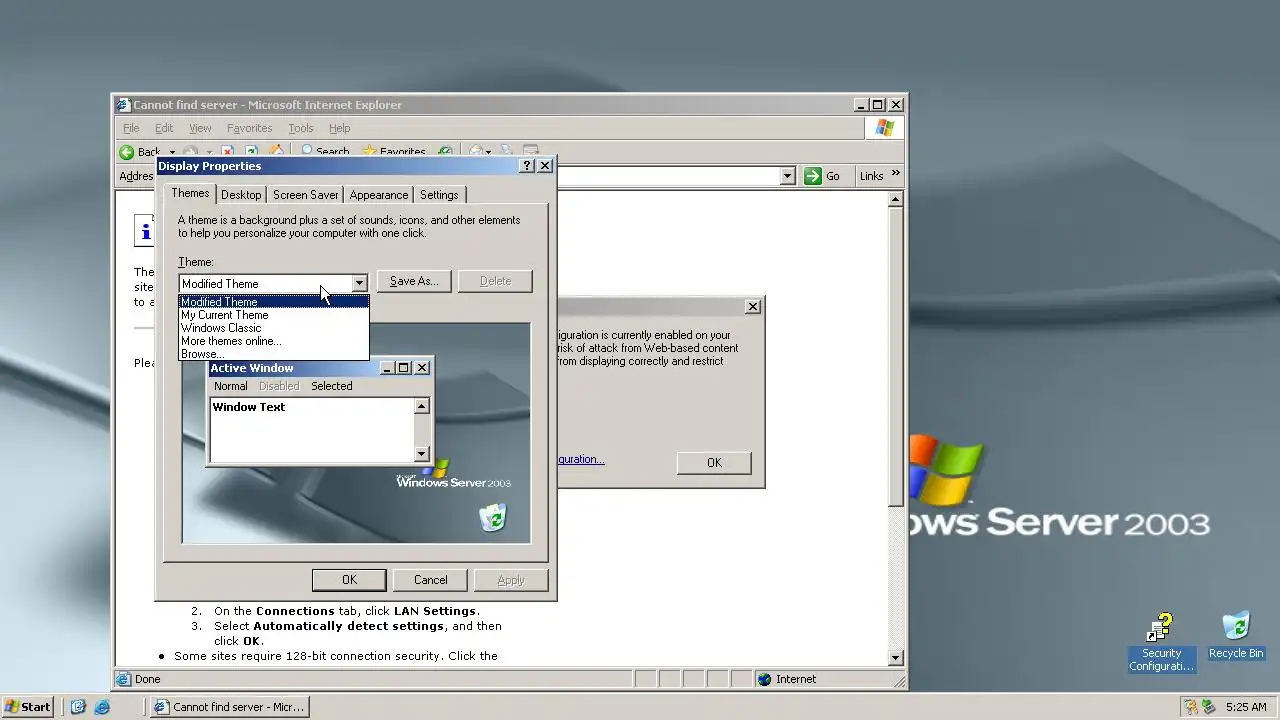Click the IE page scrollbar down arrow
The image size is (1280, 720).
click(x=896, y=658)
